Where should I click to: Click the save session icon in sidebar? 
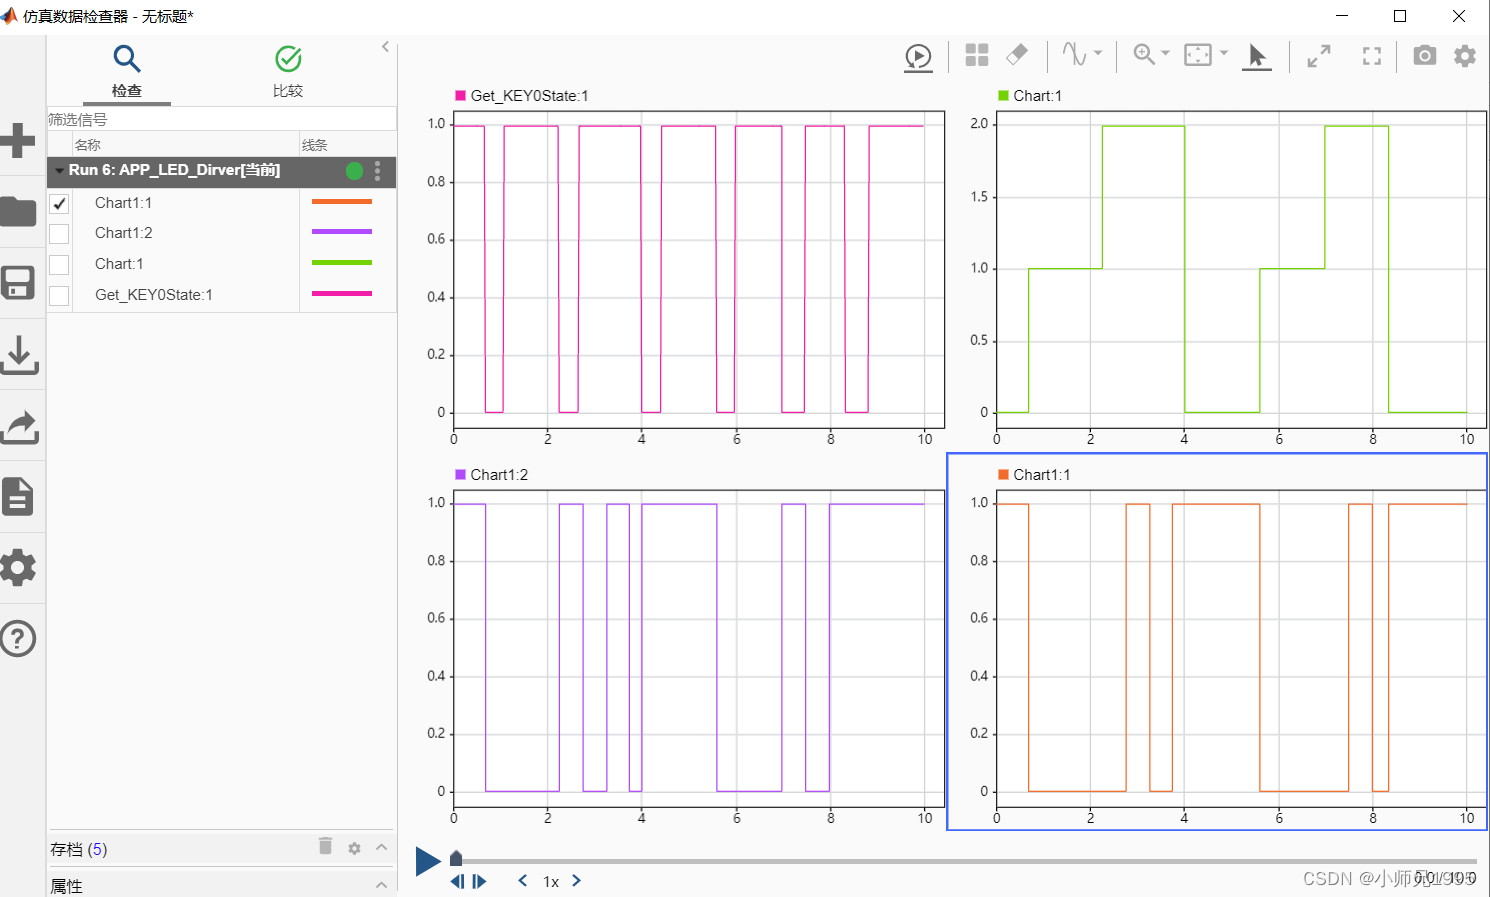(x=20, y=283)
